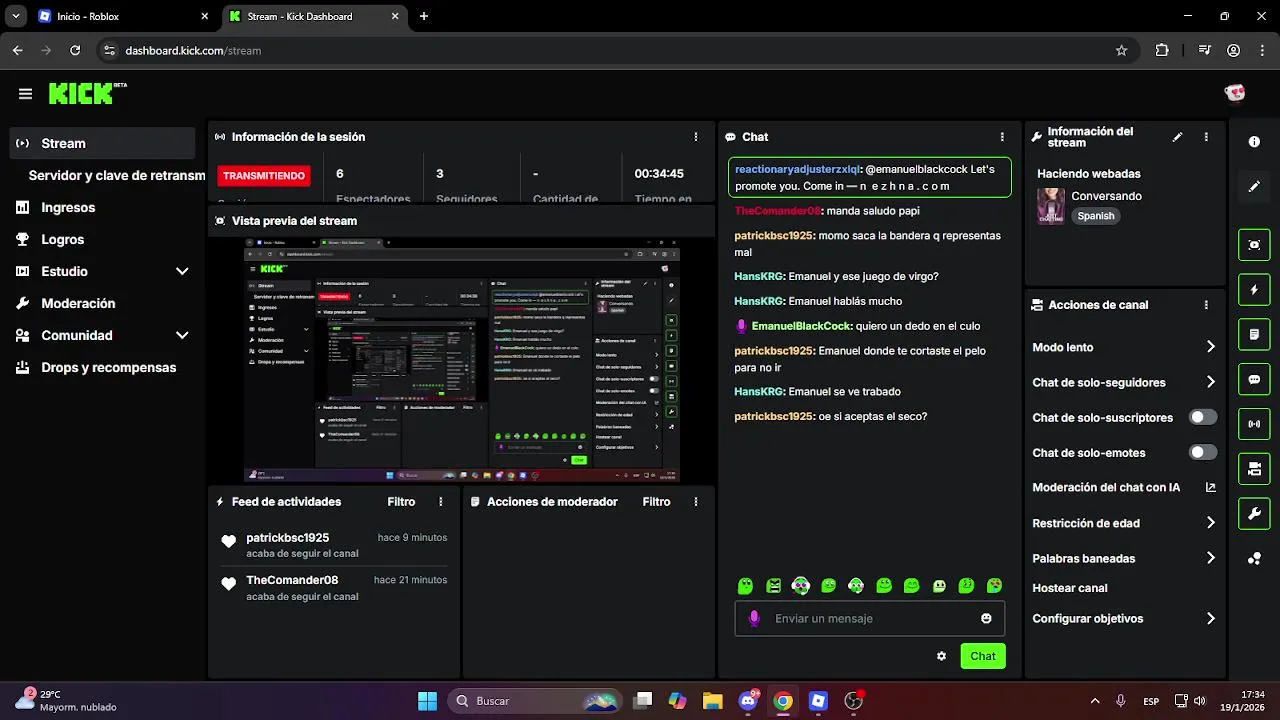Open the Chat panel three-dot menu
Screen dimensions: 1280x720
(1002, 137)
